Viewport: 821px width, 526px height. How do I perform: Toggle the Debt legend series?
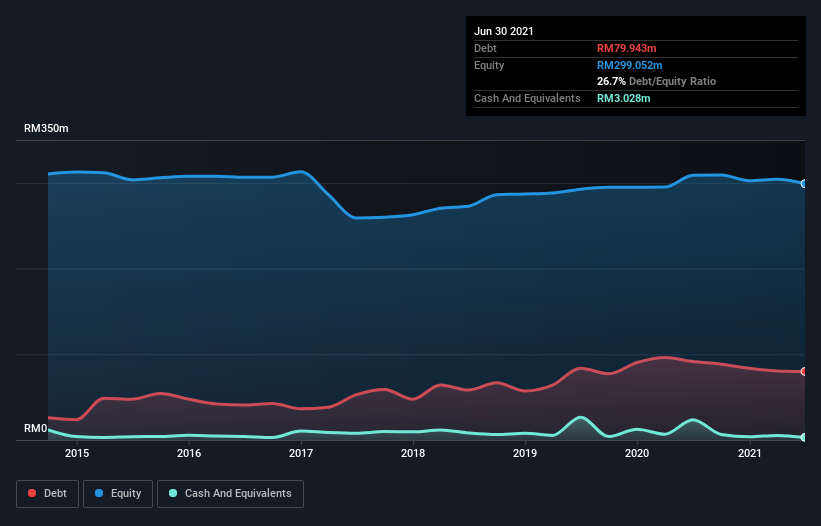click(47, 494)
